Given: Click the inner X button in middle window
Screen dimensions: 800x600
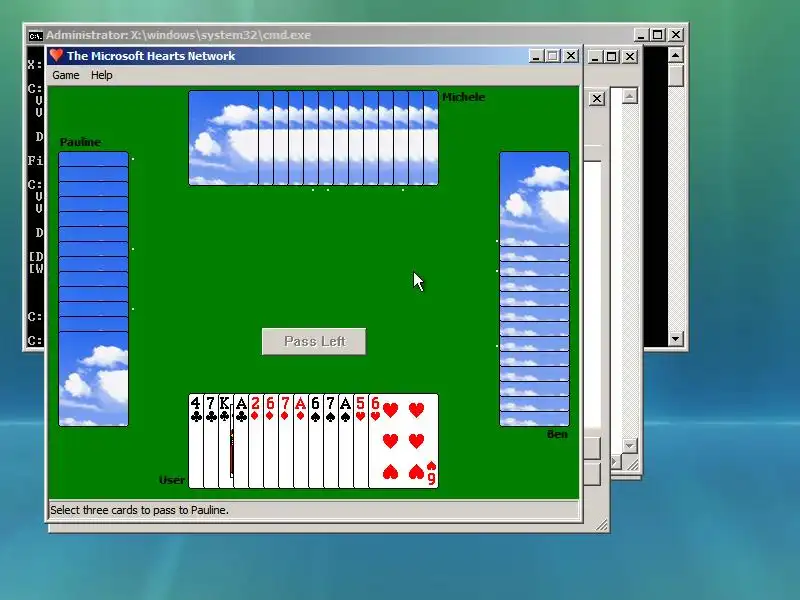Looking at the screenshot, I should click(597, 98).
